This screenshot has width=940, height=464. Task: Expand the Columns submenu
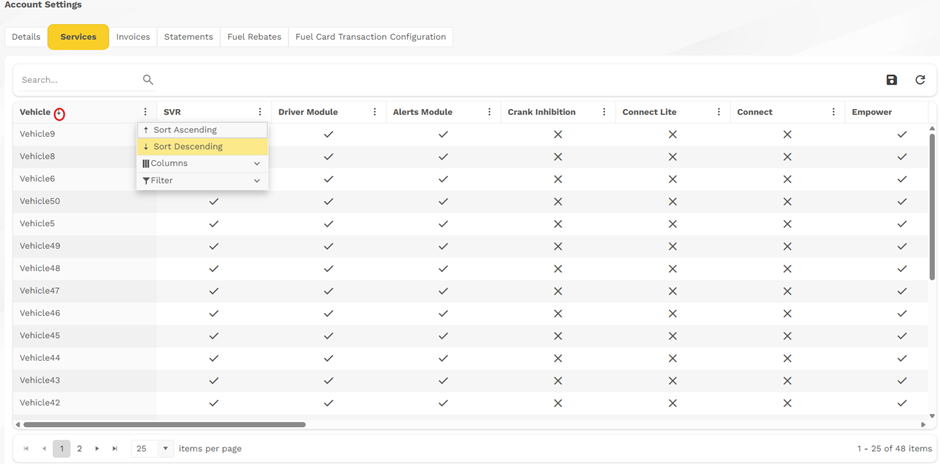[202, 164]
